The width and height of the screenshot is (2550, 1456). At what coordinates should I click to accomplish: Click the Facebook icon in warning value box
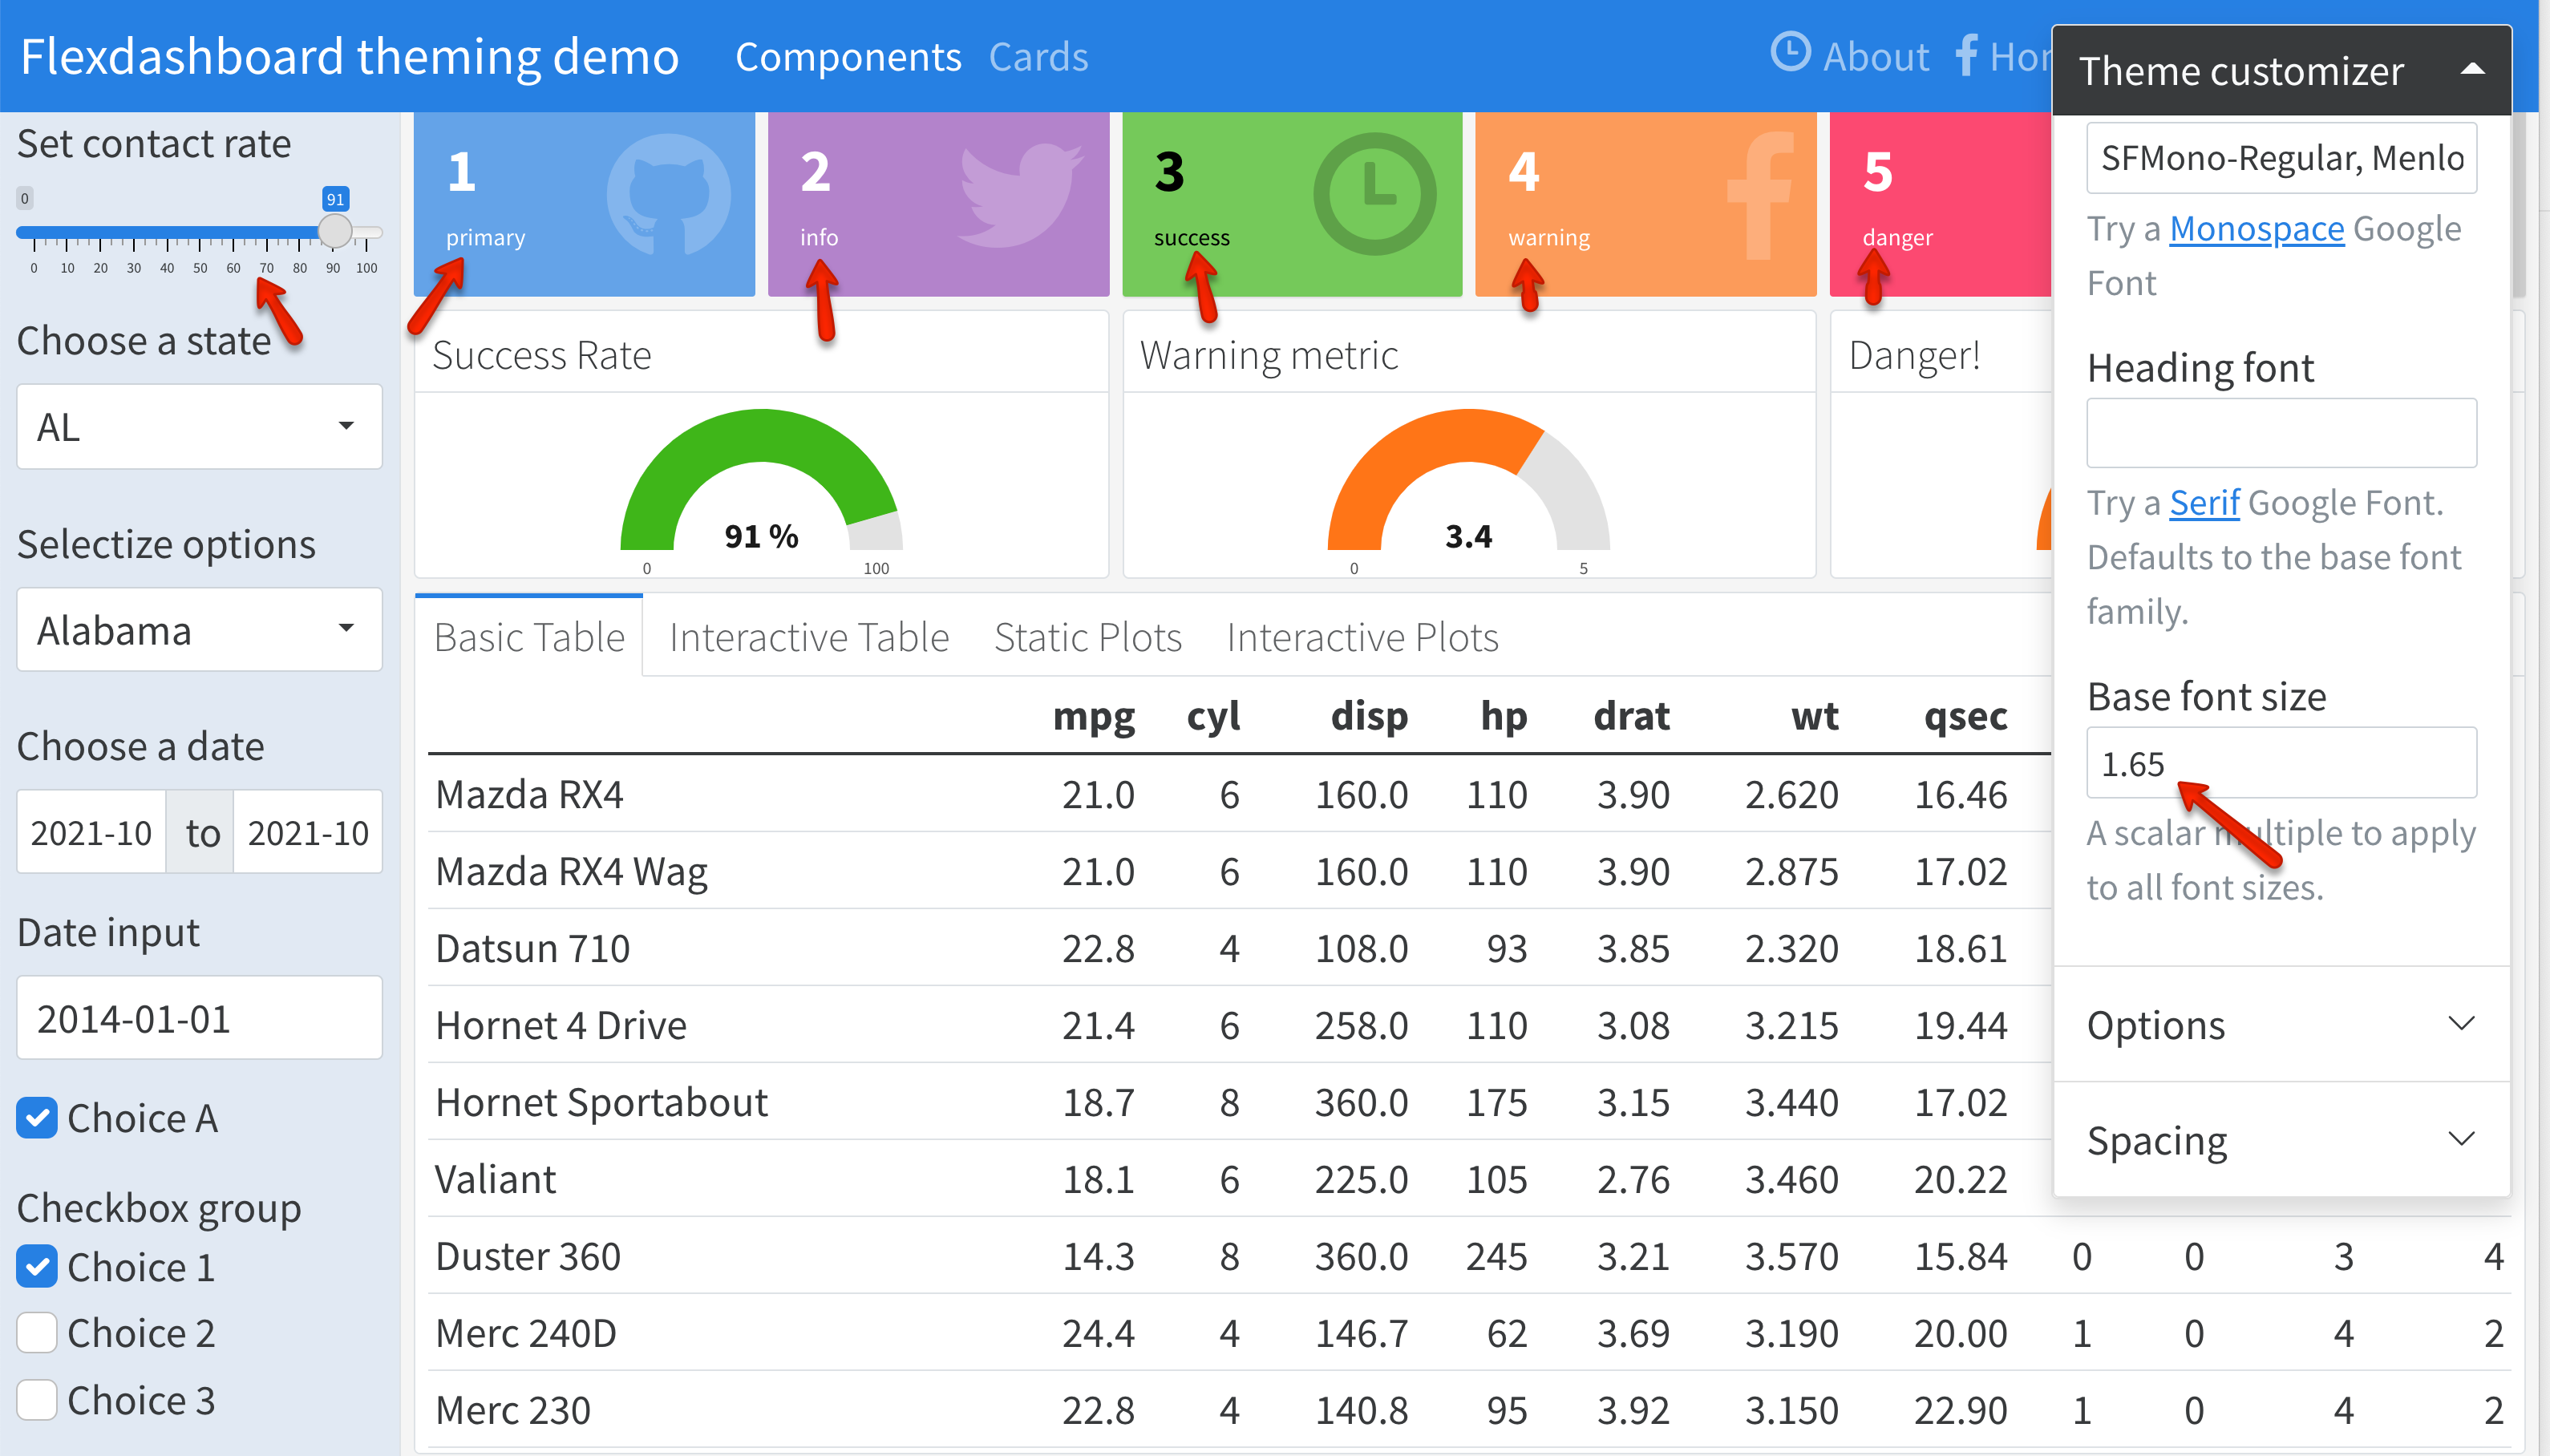coord(1760,195)
